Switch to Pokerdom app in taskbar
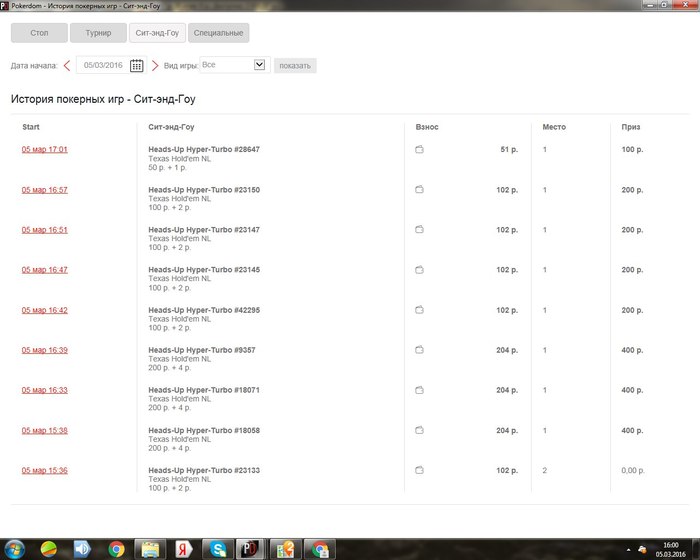Screen dimensions: 700x560 [251, 549]
